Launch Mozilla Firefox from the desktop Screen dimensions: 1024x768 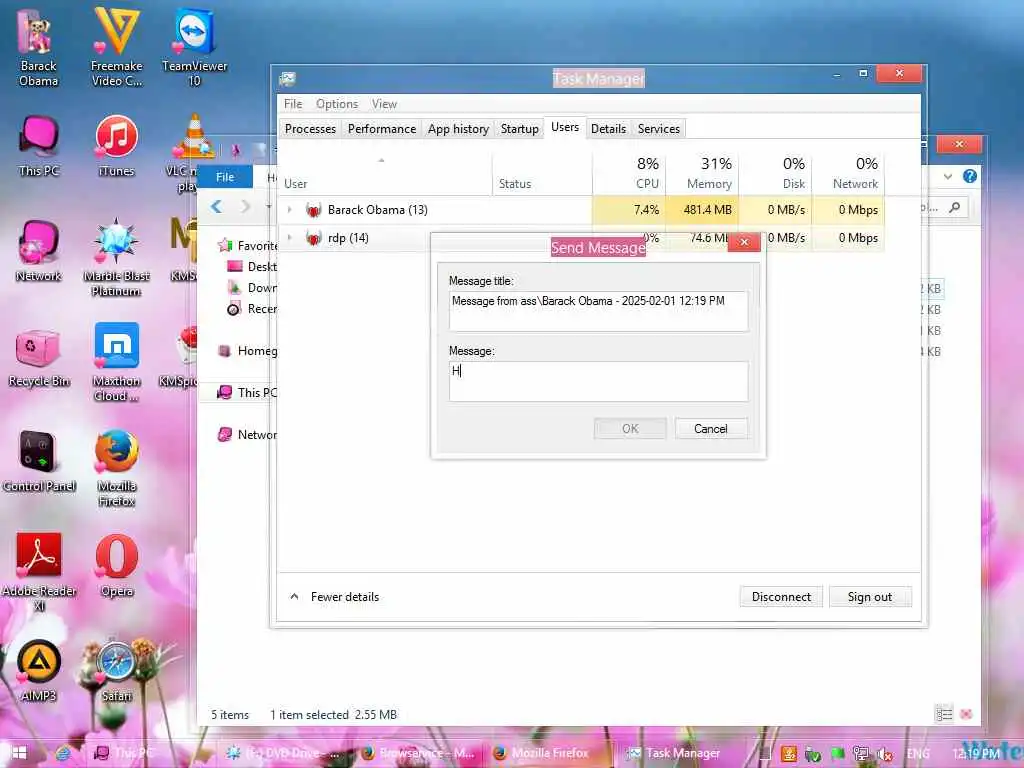[116, 468]
